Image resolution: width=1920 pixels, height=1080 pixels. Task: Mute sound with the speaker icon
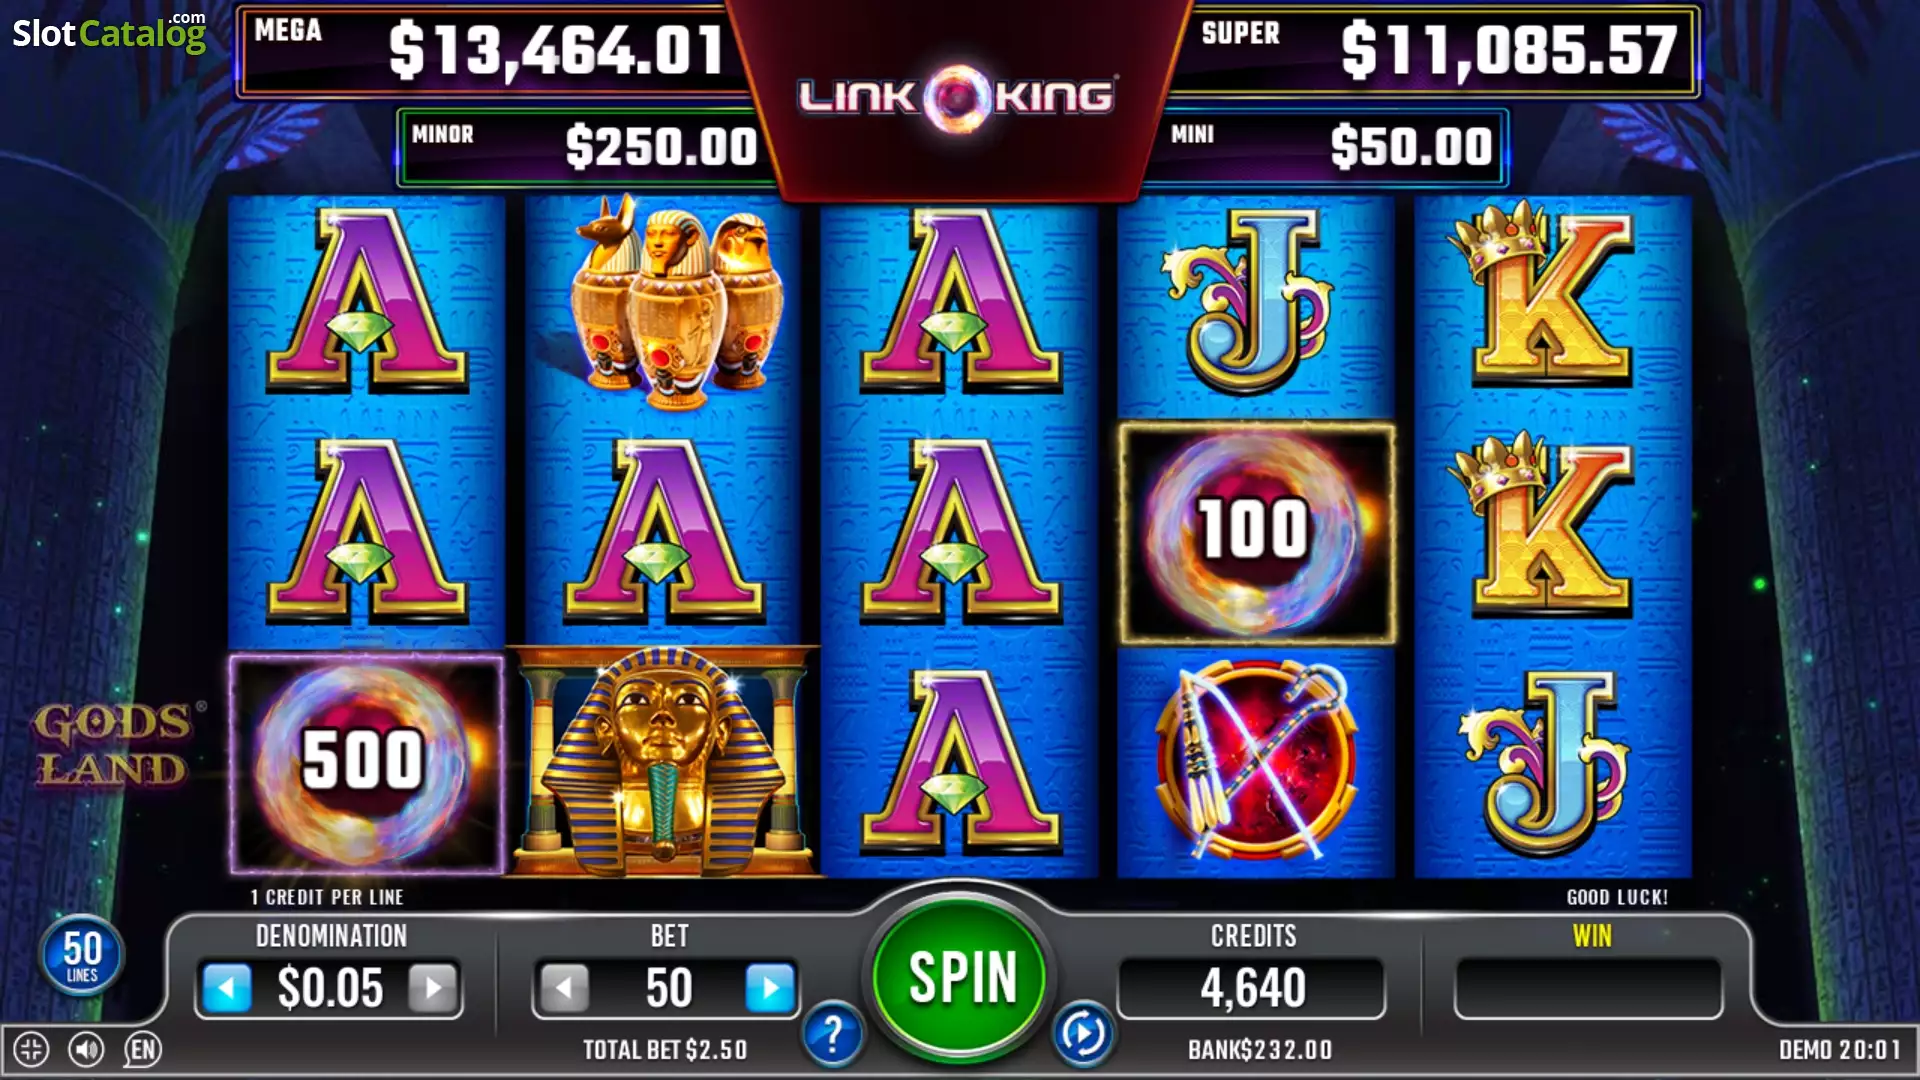86,1049
